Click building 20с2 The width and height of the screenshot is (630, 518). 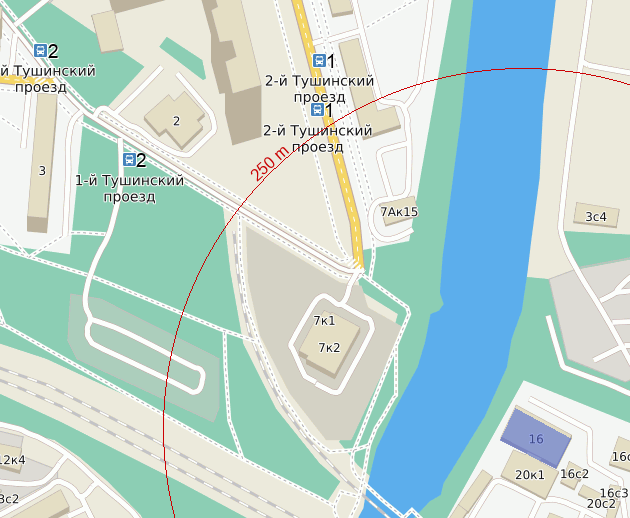pyautogui.click(x=601, y=503)
